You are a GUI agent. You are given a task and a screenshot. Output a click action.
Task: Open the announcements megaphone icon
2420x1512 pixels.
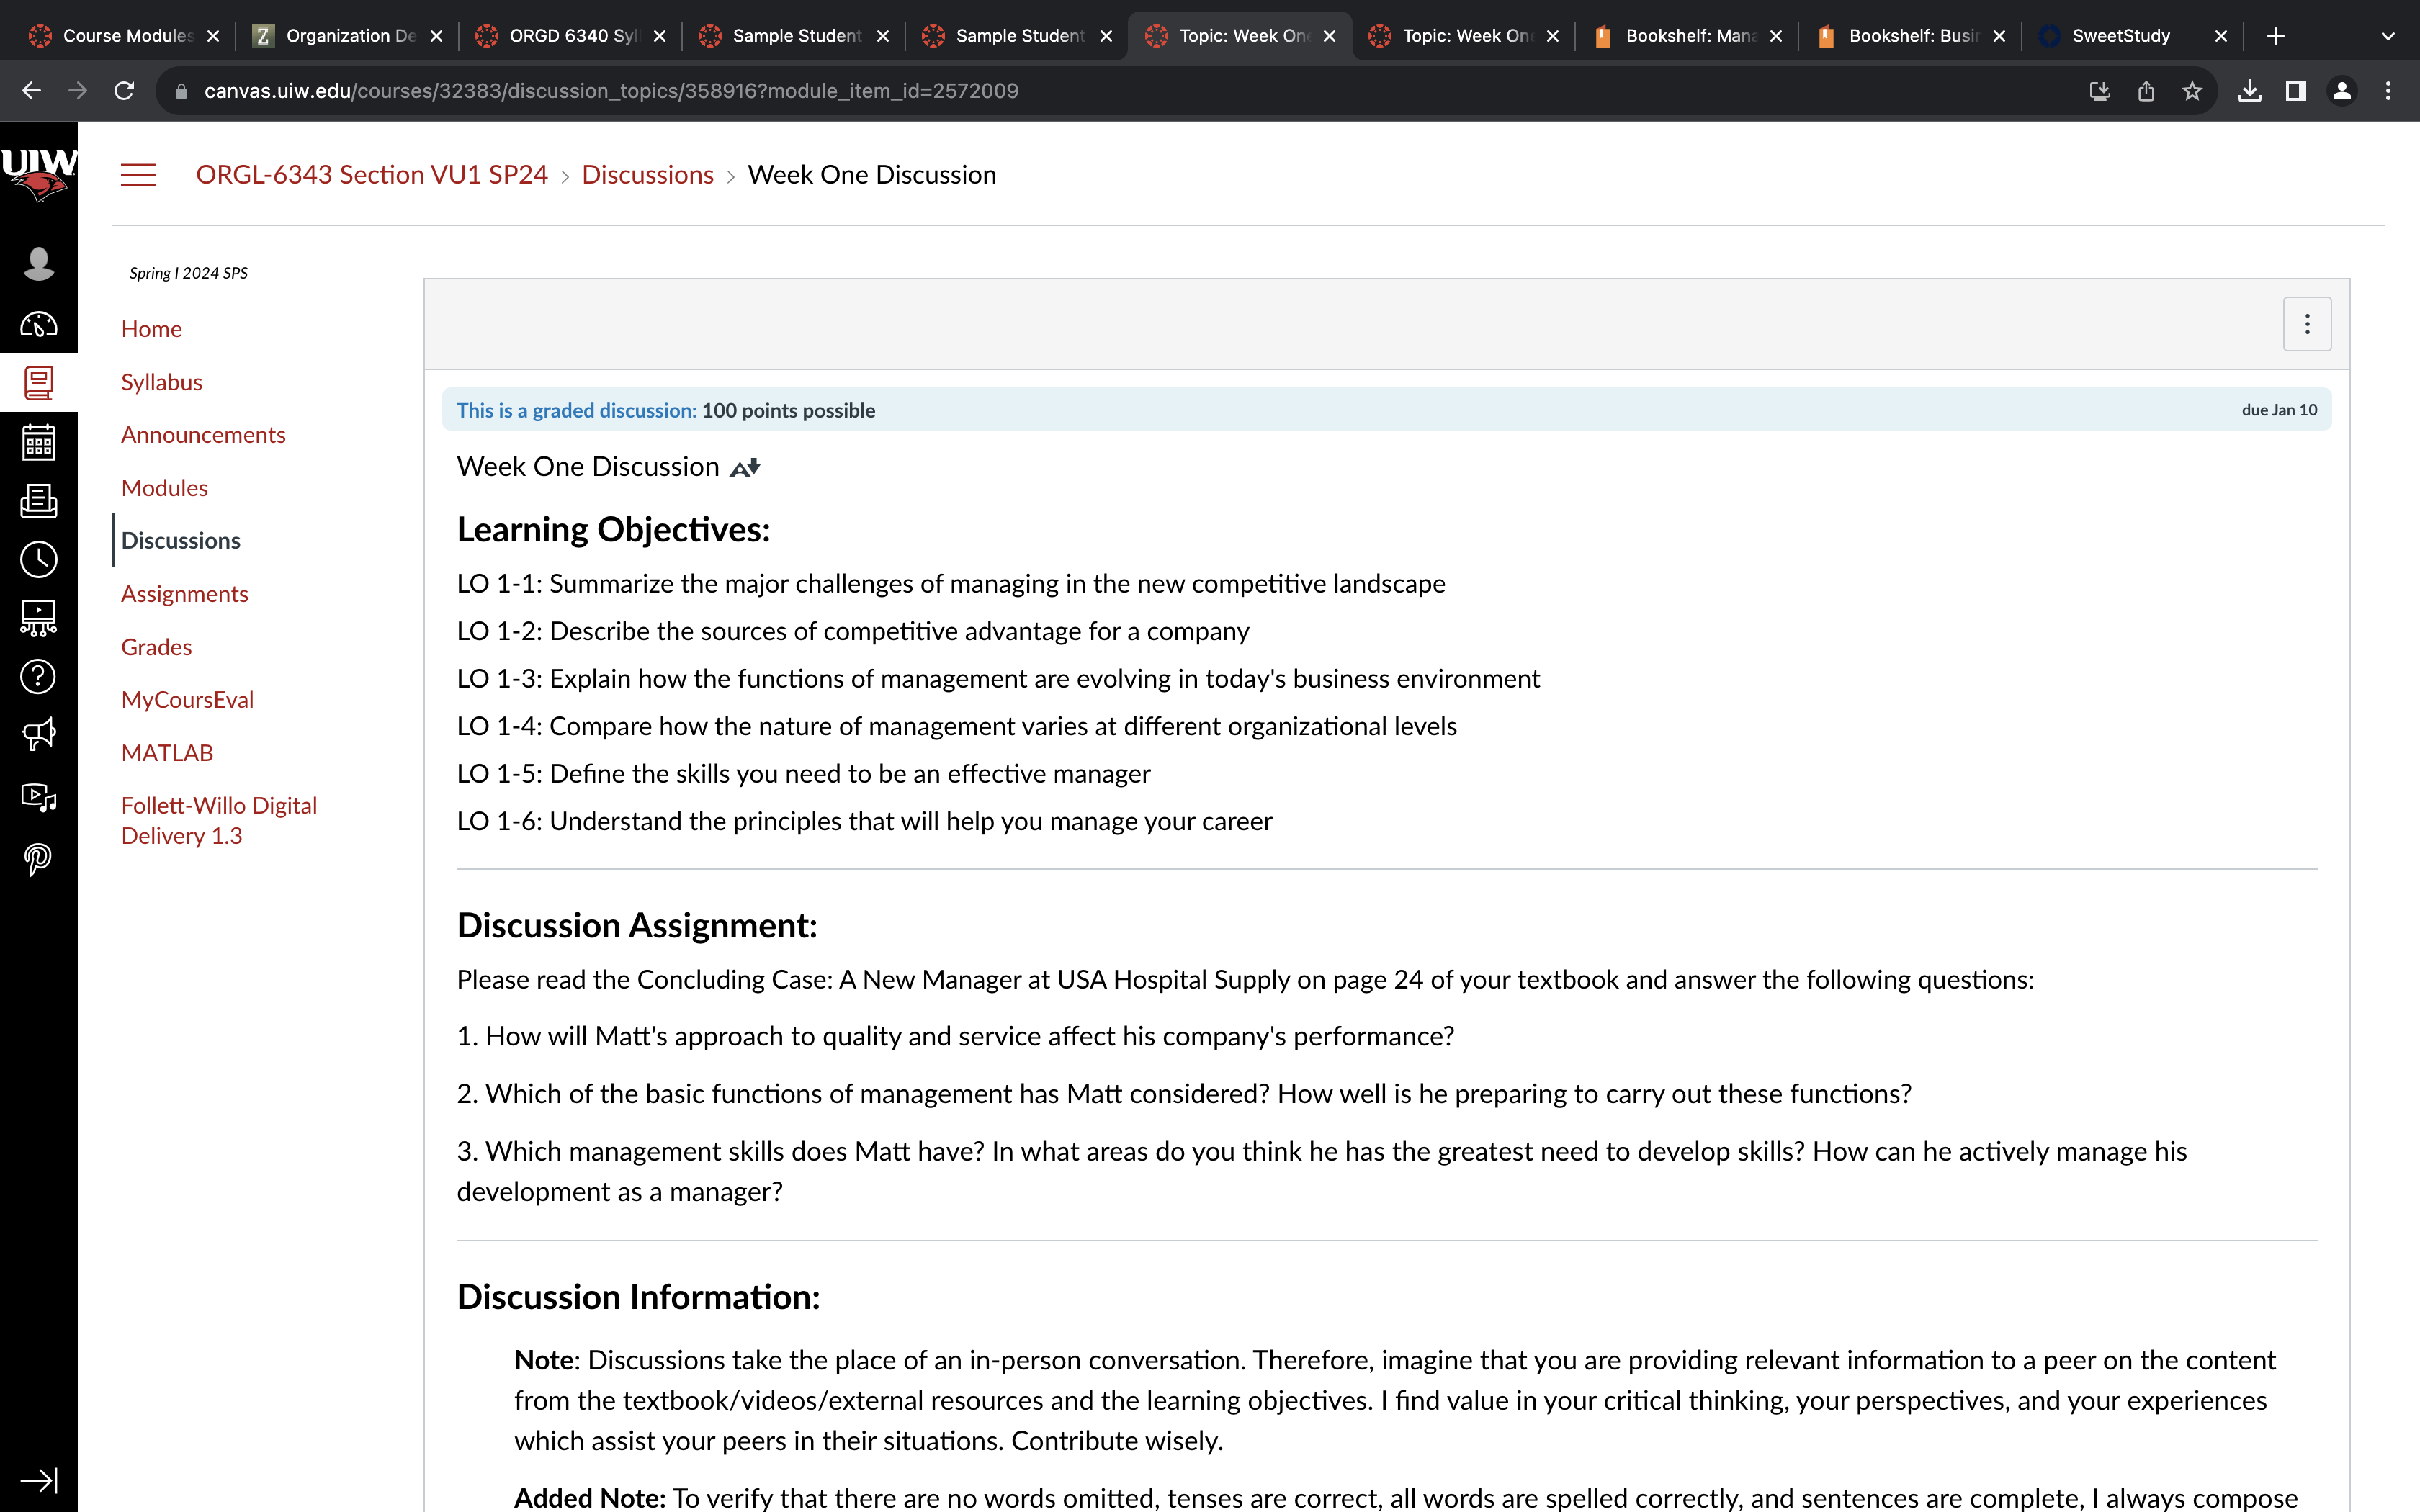tap(38, 735)
